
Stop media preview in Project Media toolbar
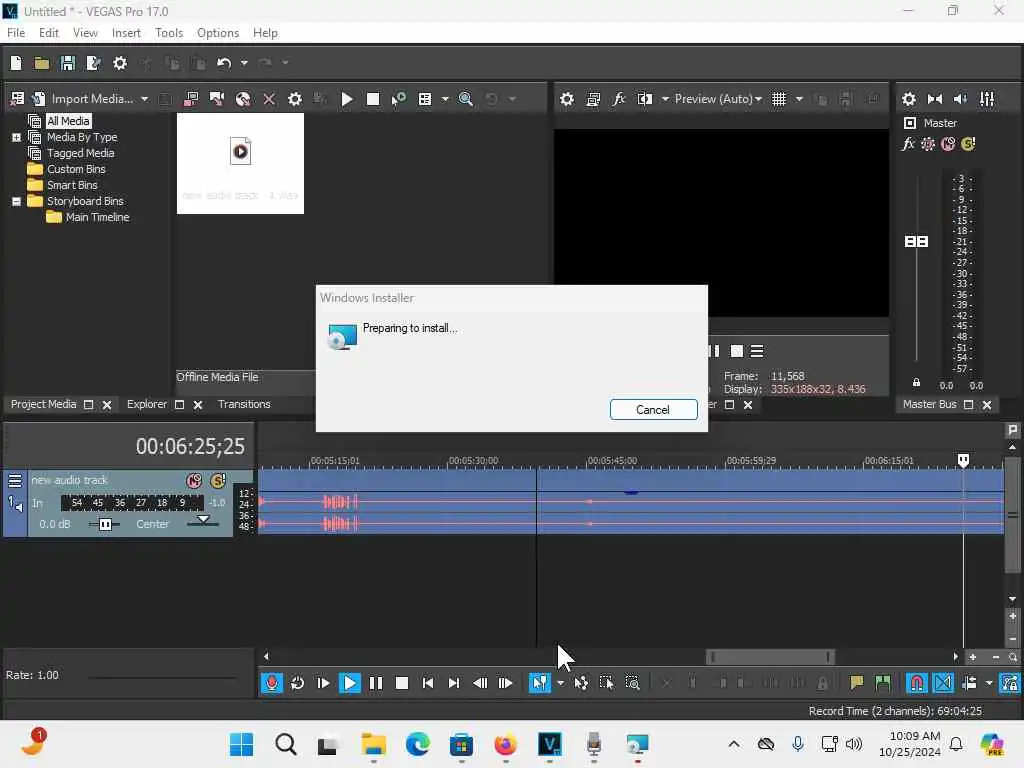(373, 99)
